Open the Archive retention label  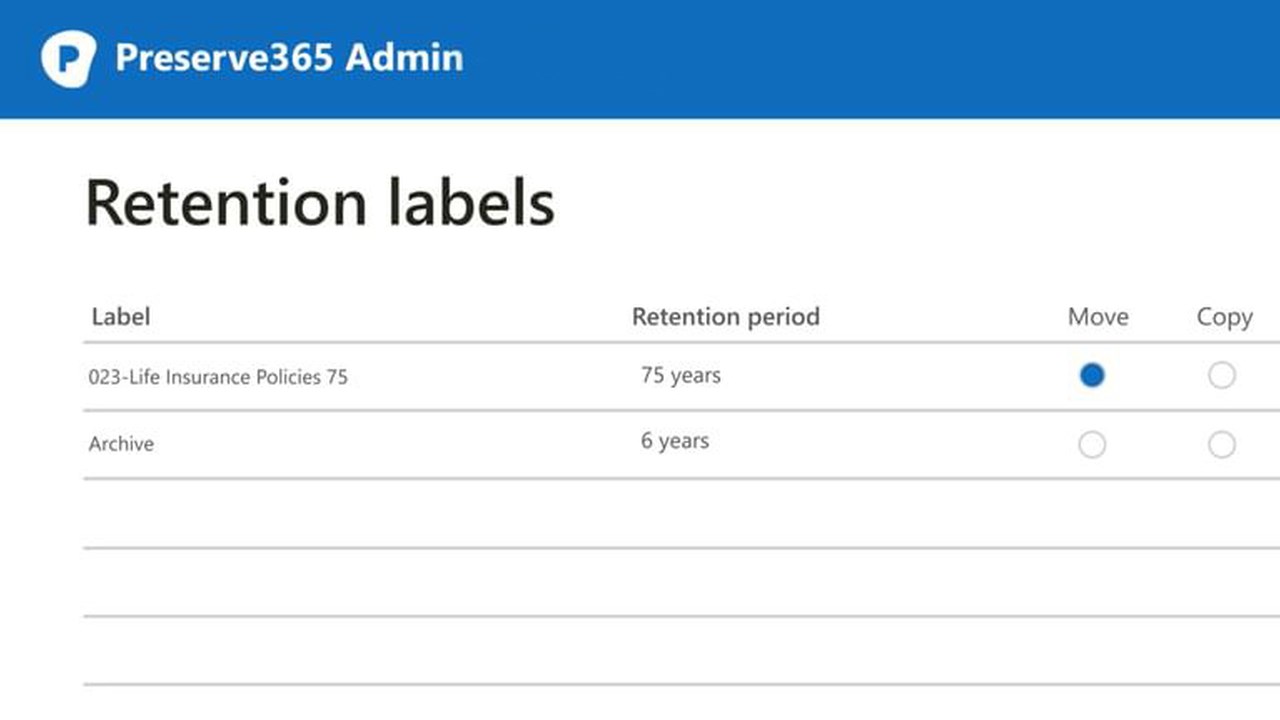121,444
